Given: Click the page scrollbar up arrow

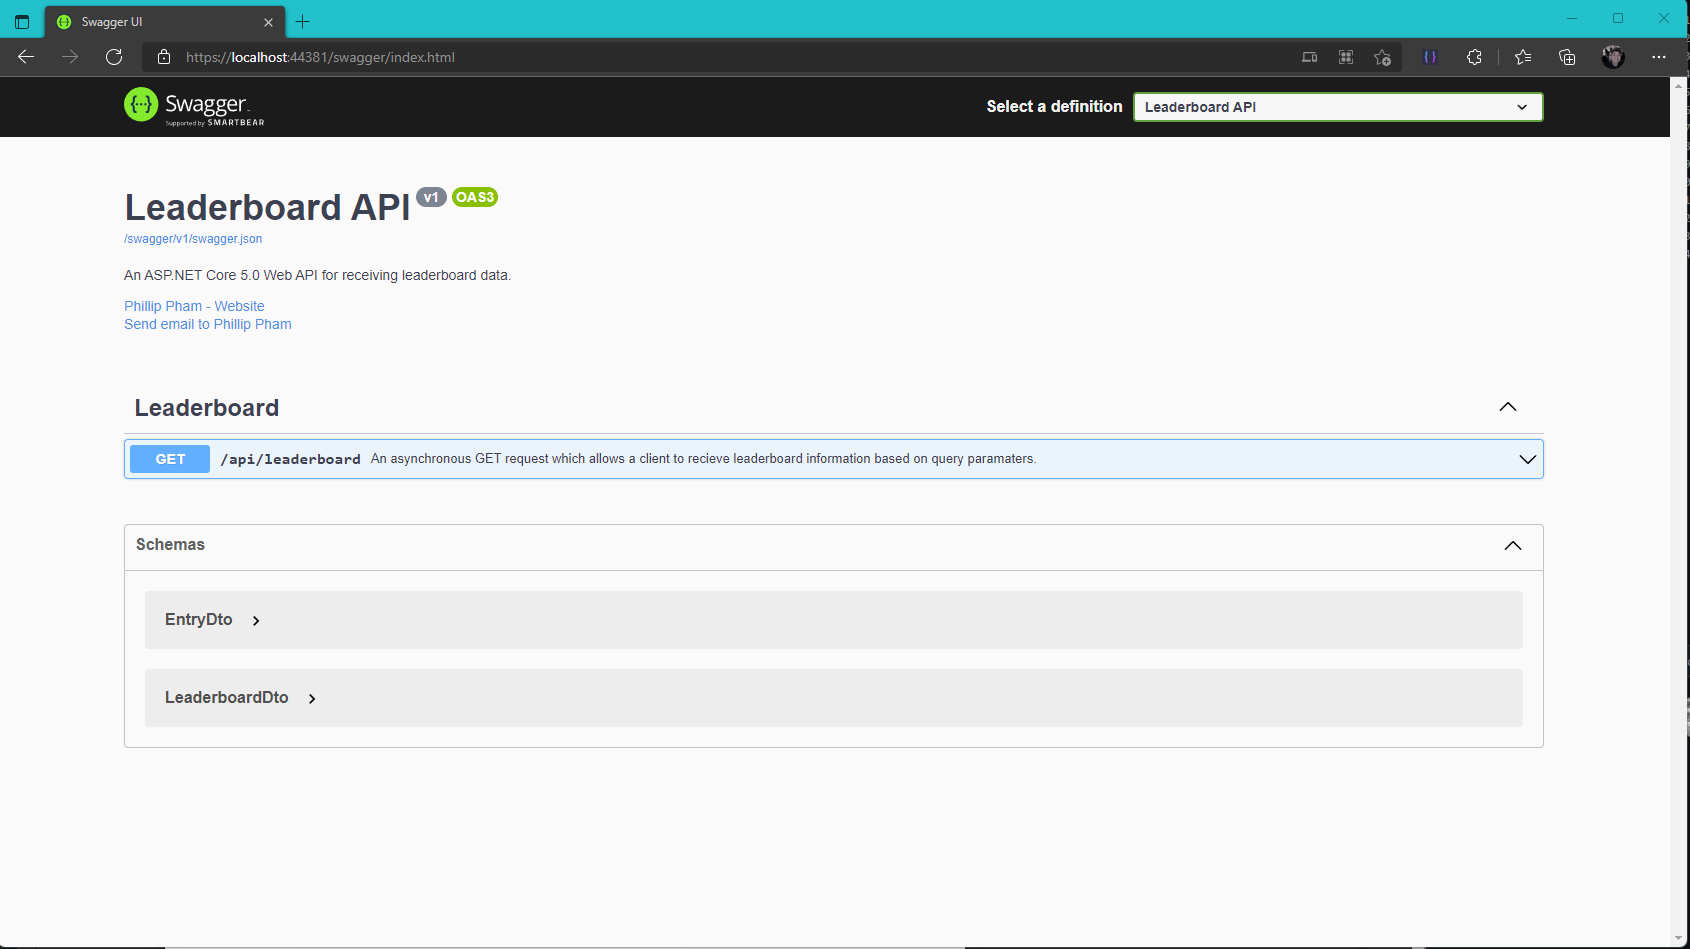Looking at the screenshot, I should (x=1678, y=86).
